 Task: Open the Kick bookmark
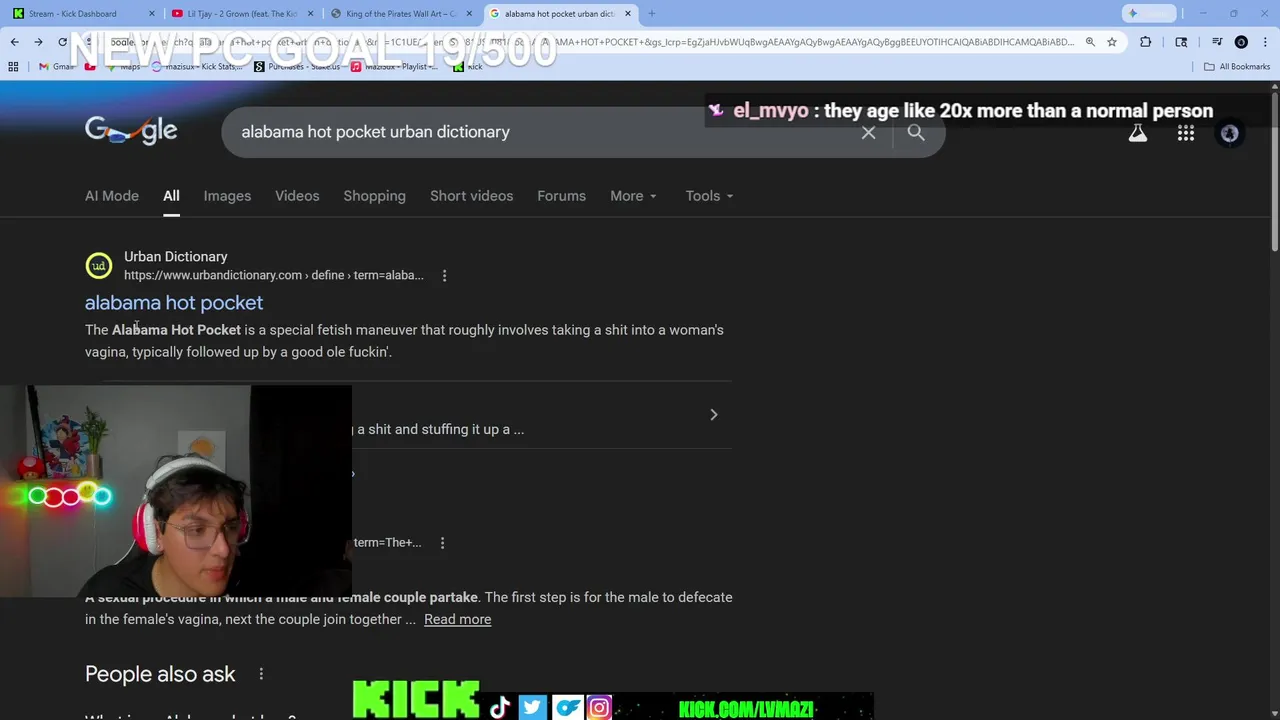(468, 67)
